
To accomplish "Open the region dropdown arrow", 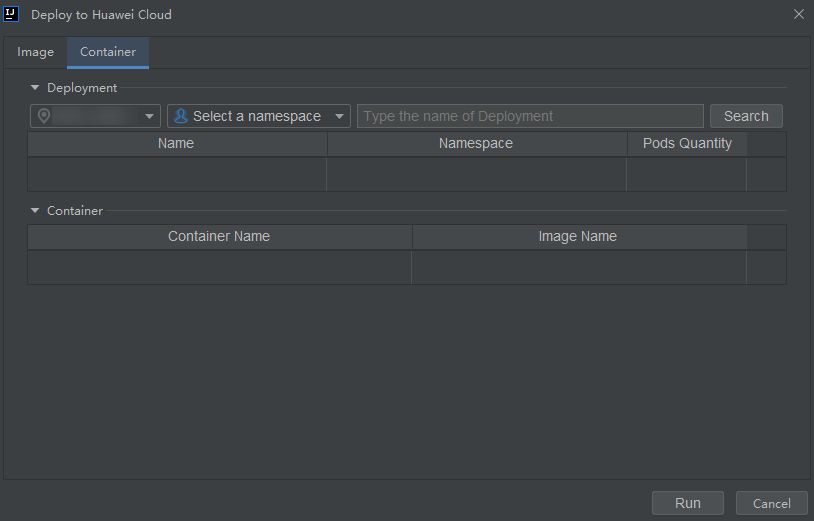I will pos(149,116).
